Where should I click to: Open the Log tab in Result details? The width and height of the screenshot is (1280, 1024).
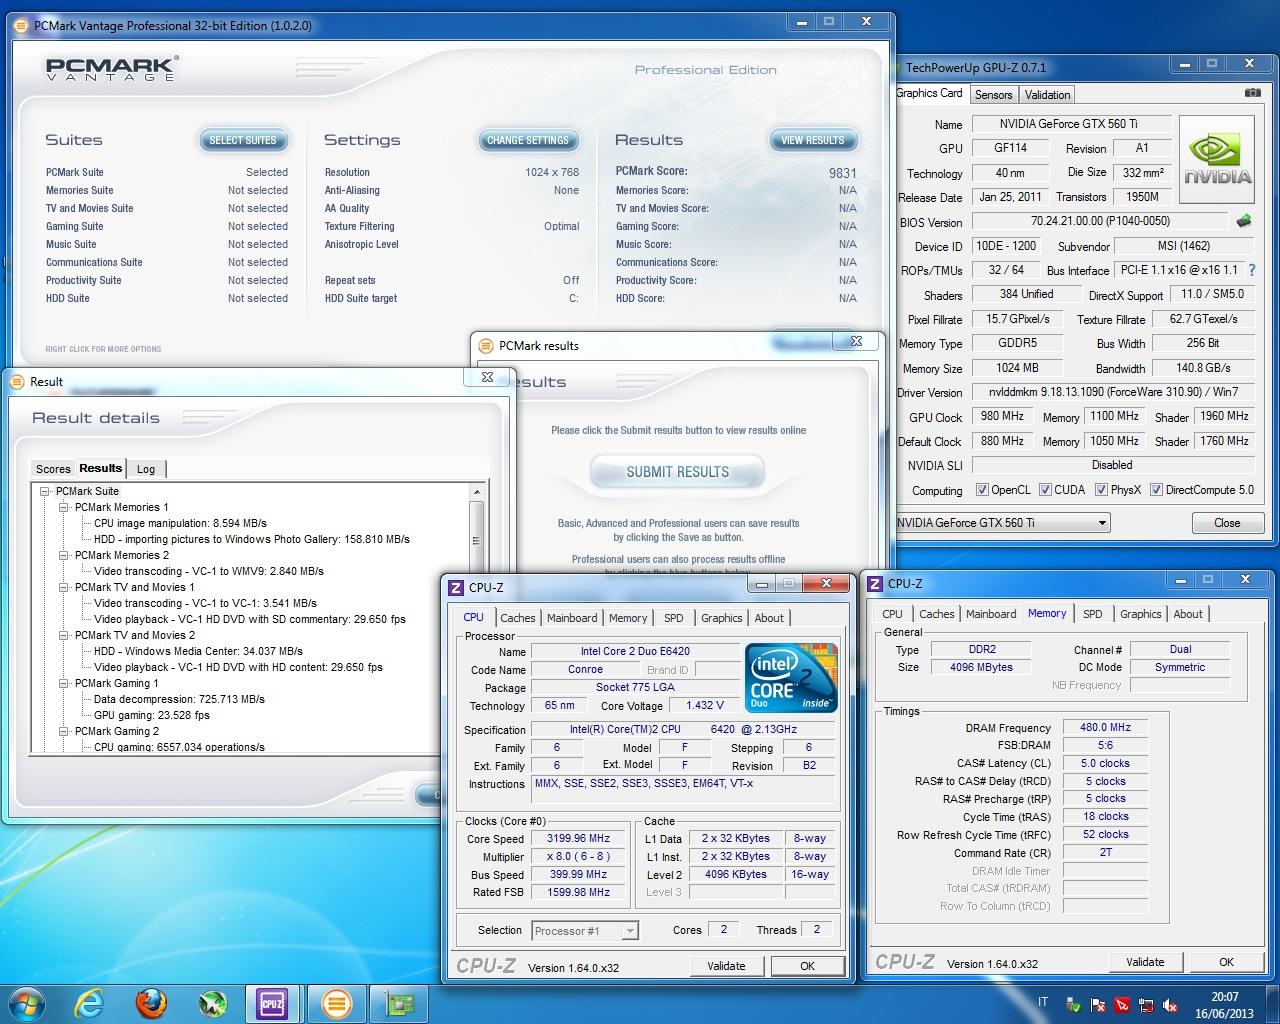coord(146,469)
